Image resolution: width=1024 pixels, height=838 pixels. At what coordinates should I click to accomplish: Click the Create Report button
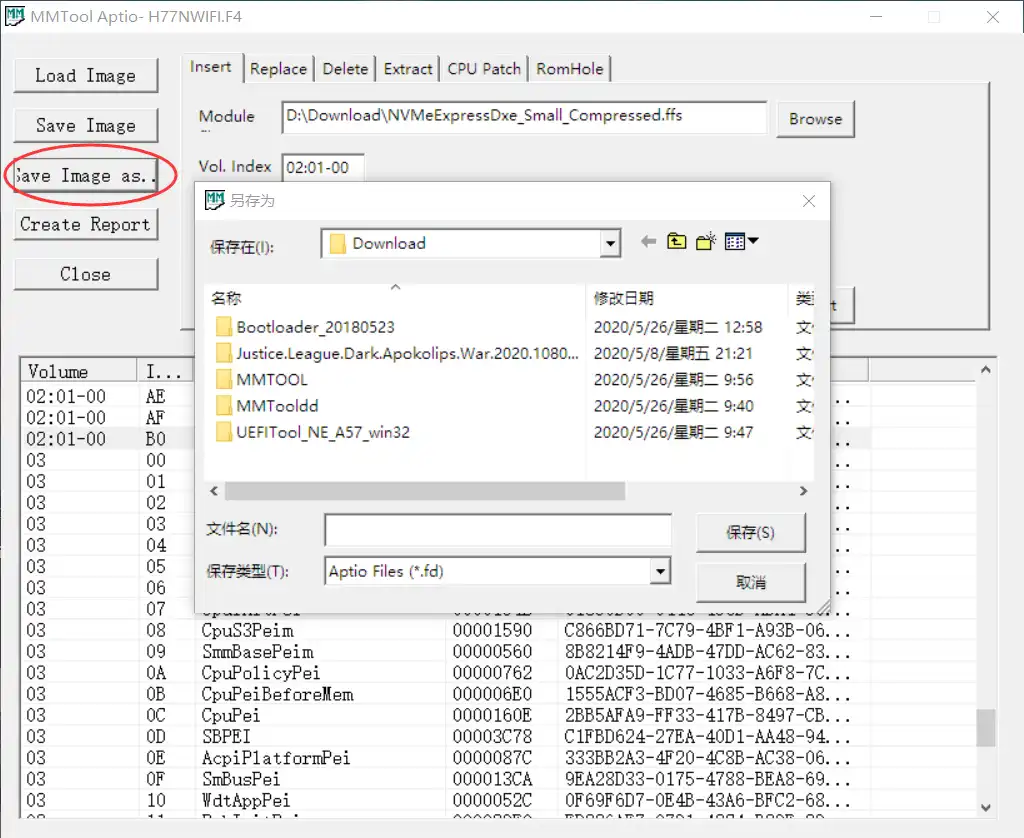[86, 224]
